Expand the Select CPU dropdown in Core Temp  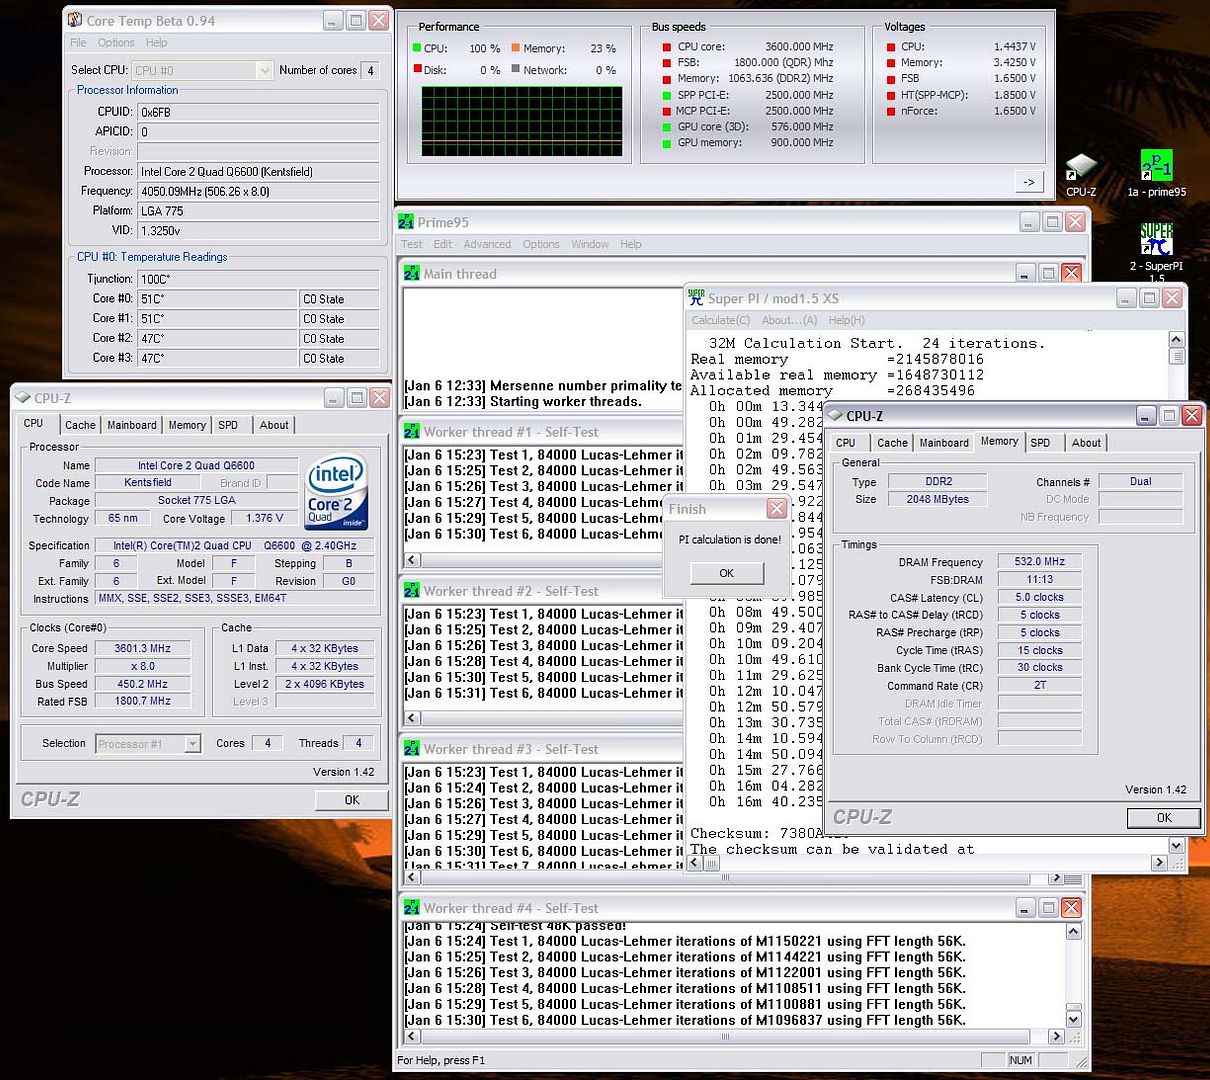pos(264,70)
